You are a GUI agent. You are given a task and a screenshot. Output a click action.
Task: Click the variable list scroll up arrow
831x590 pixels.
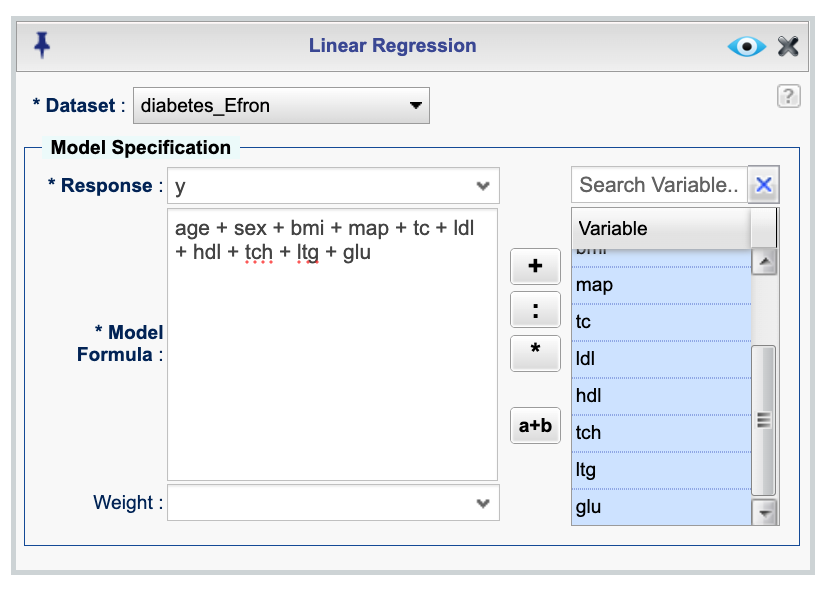click(x=764, y=261)
